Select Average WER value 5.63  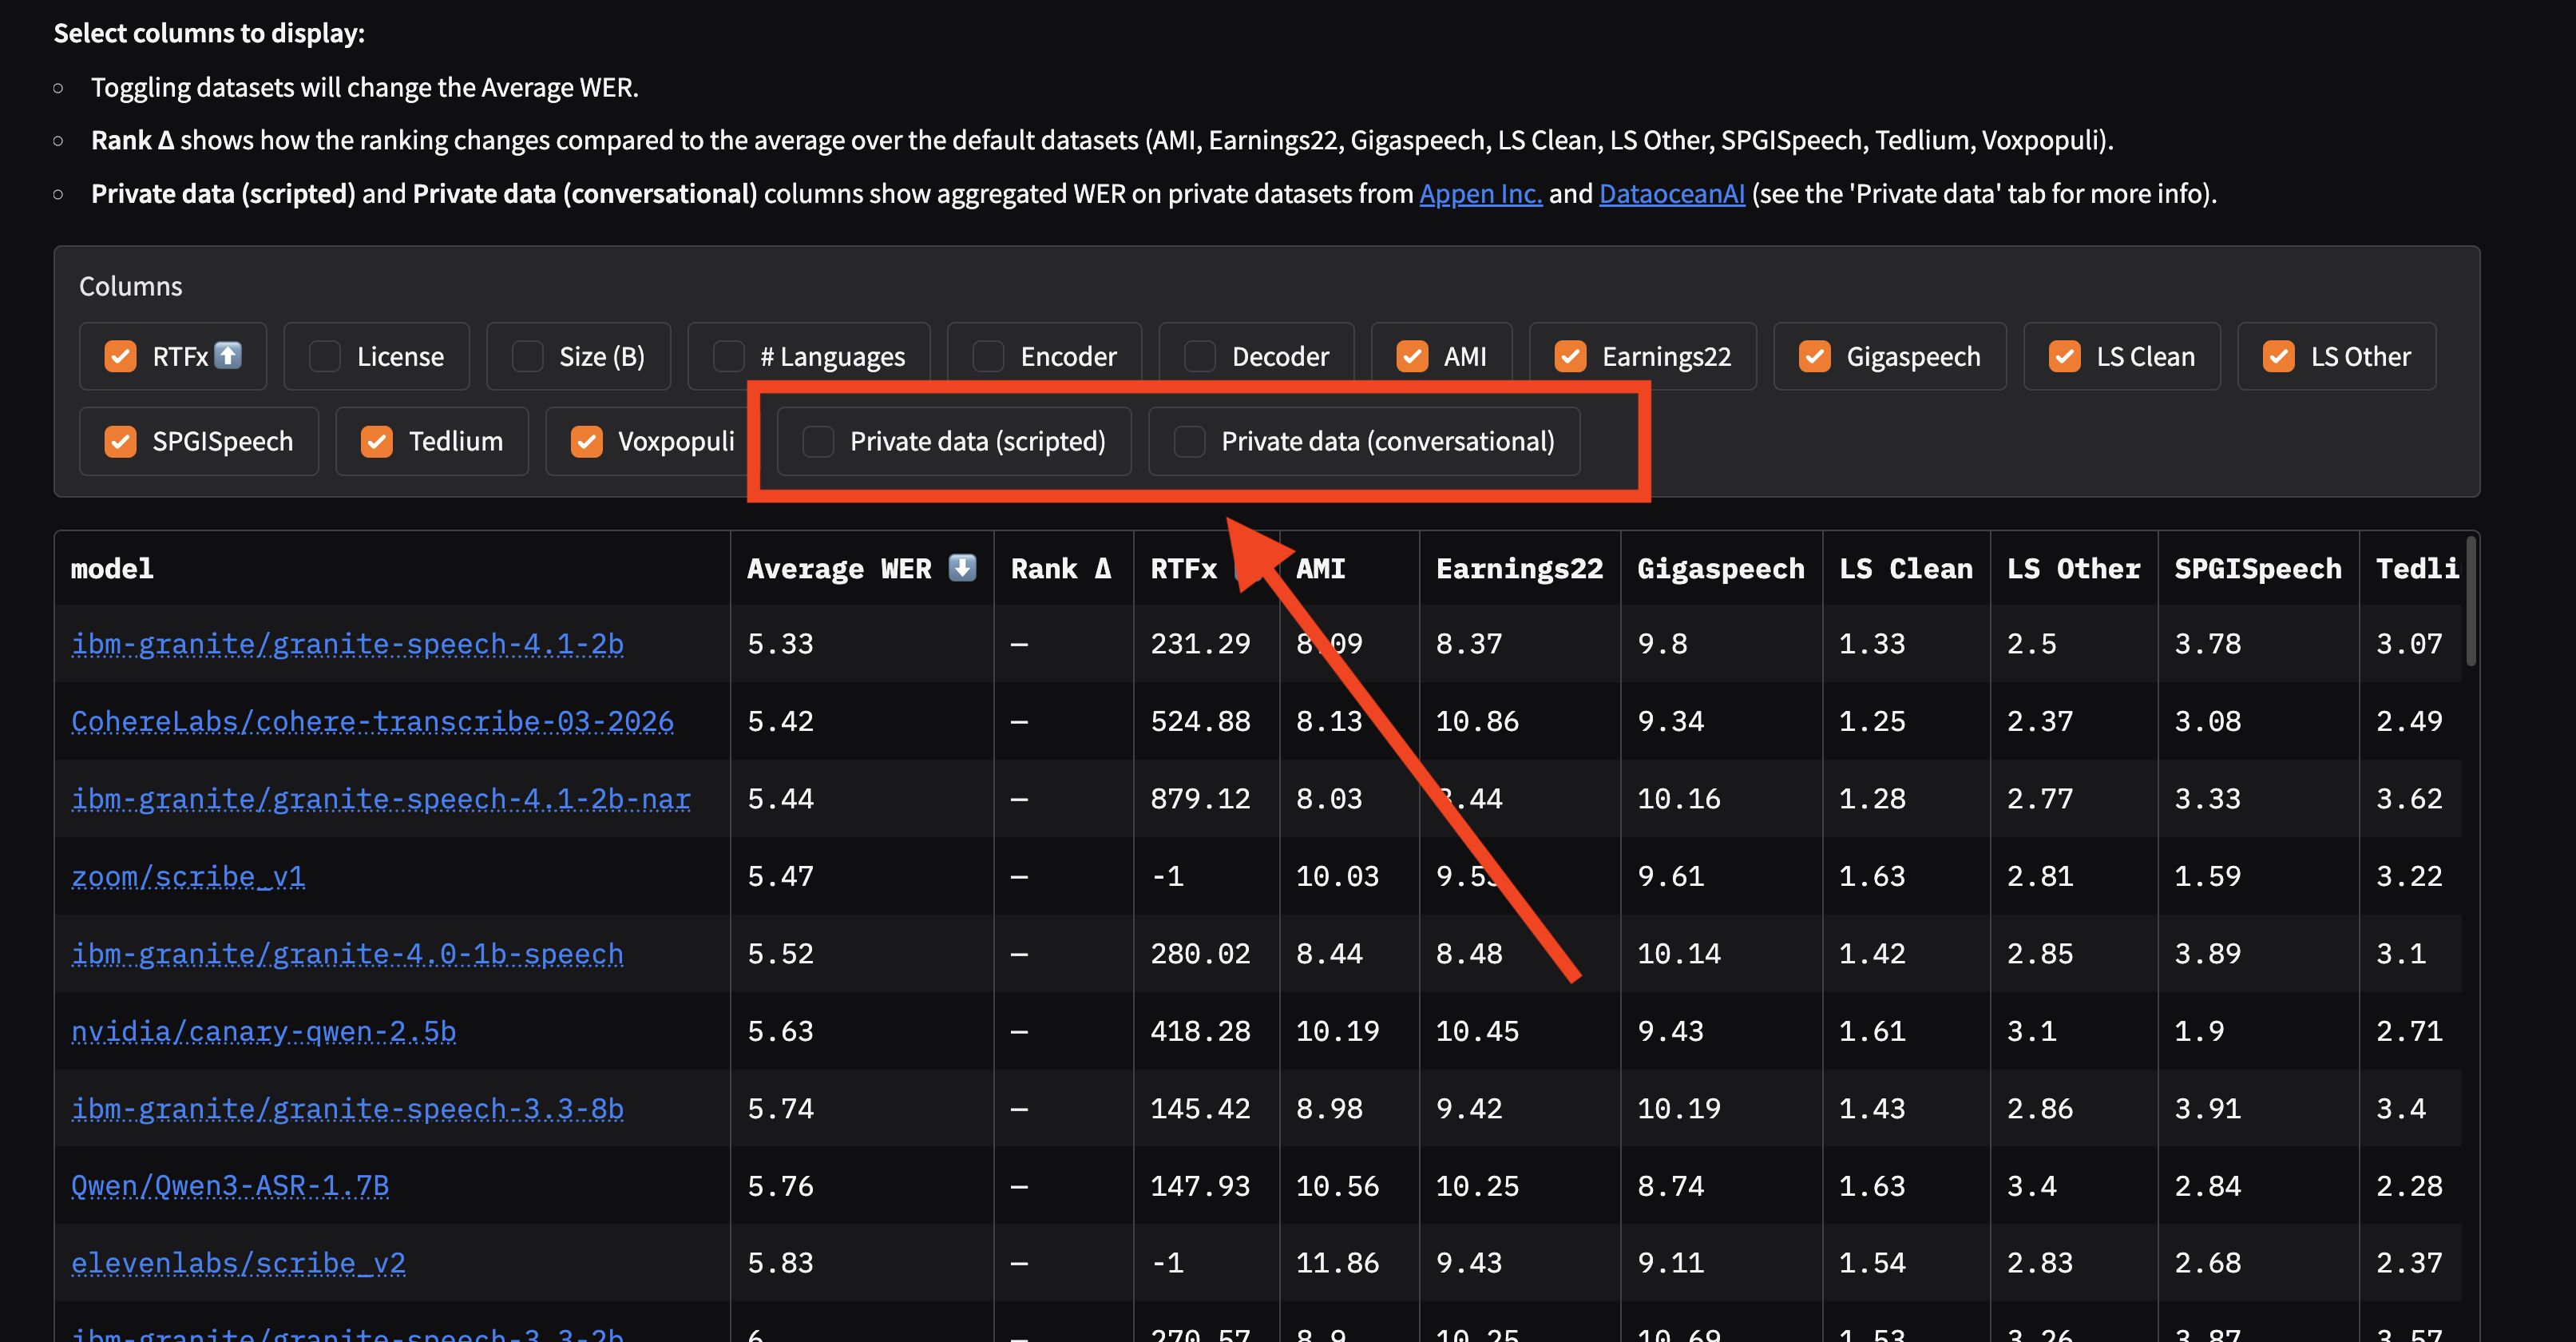(x=780, y=1031)
